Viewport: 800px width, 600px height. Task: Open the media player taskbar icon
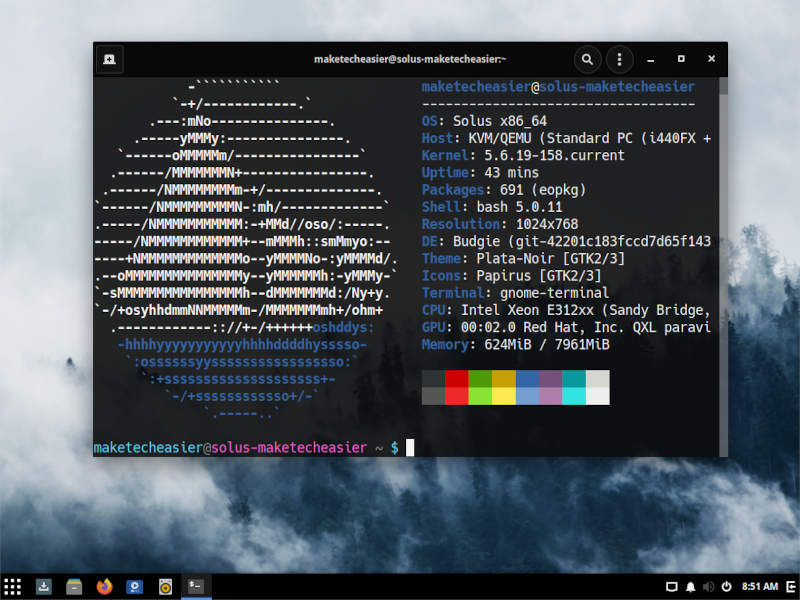click(x=133, y=587)
